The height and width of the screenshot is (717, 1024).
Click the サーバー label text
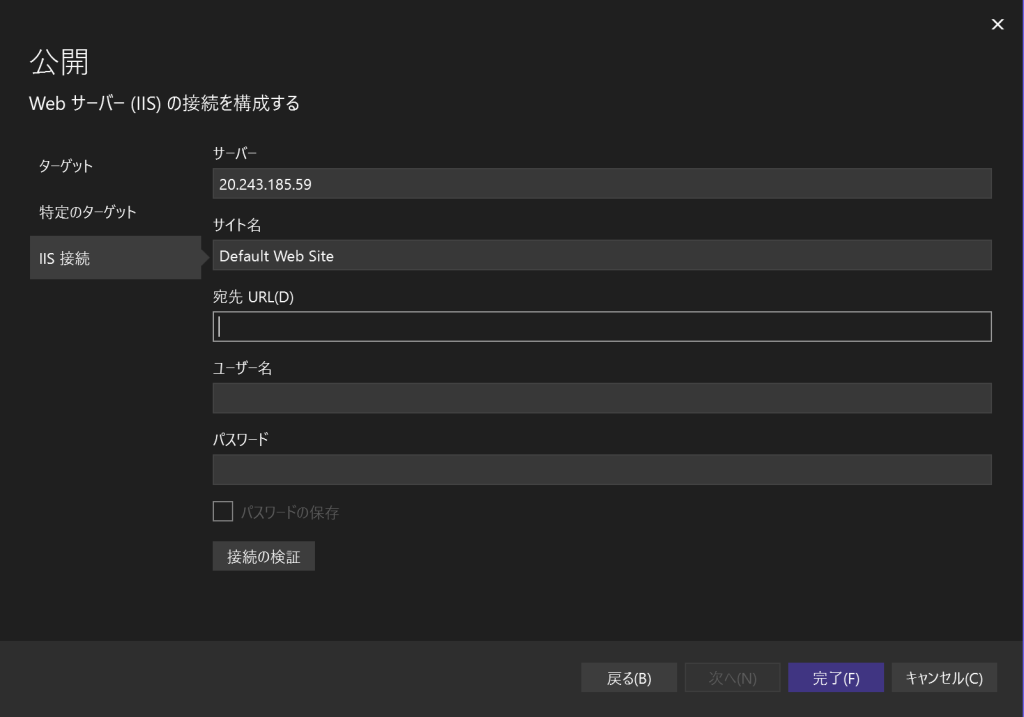pyautogui.click(x=235, y=153)
